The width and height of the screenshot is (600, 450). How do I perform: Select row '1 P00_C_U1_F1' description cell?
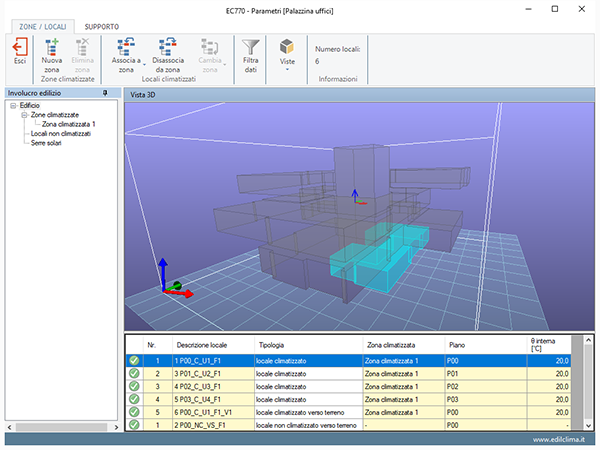tap(213, 361)
